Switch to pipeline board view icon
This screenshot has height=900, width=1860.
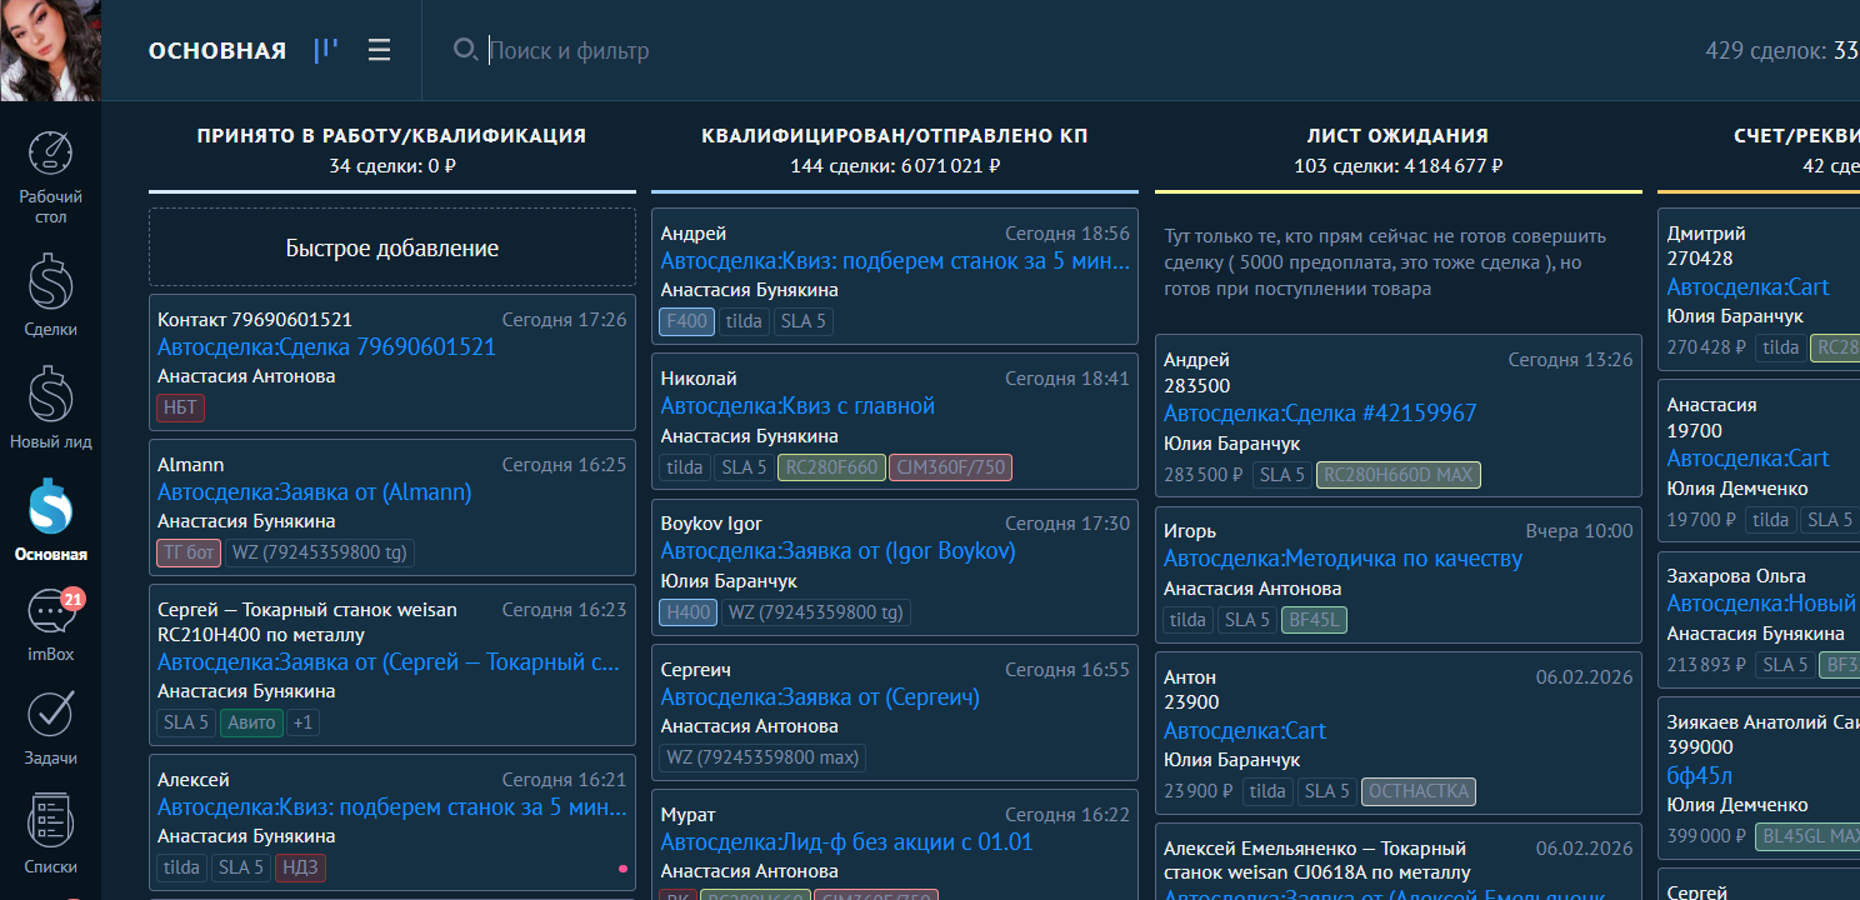point(326,50)
